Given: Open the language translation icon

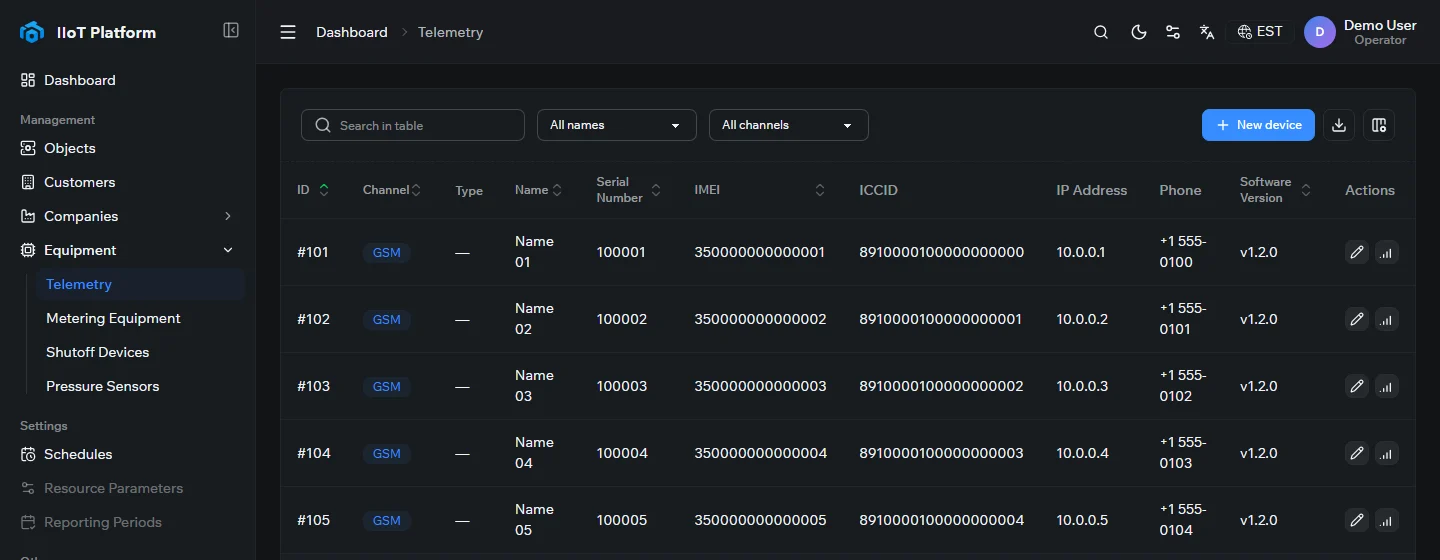Looking at the screenshot, I should click(x=1207, y=32).
